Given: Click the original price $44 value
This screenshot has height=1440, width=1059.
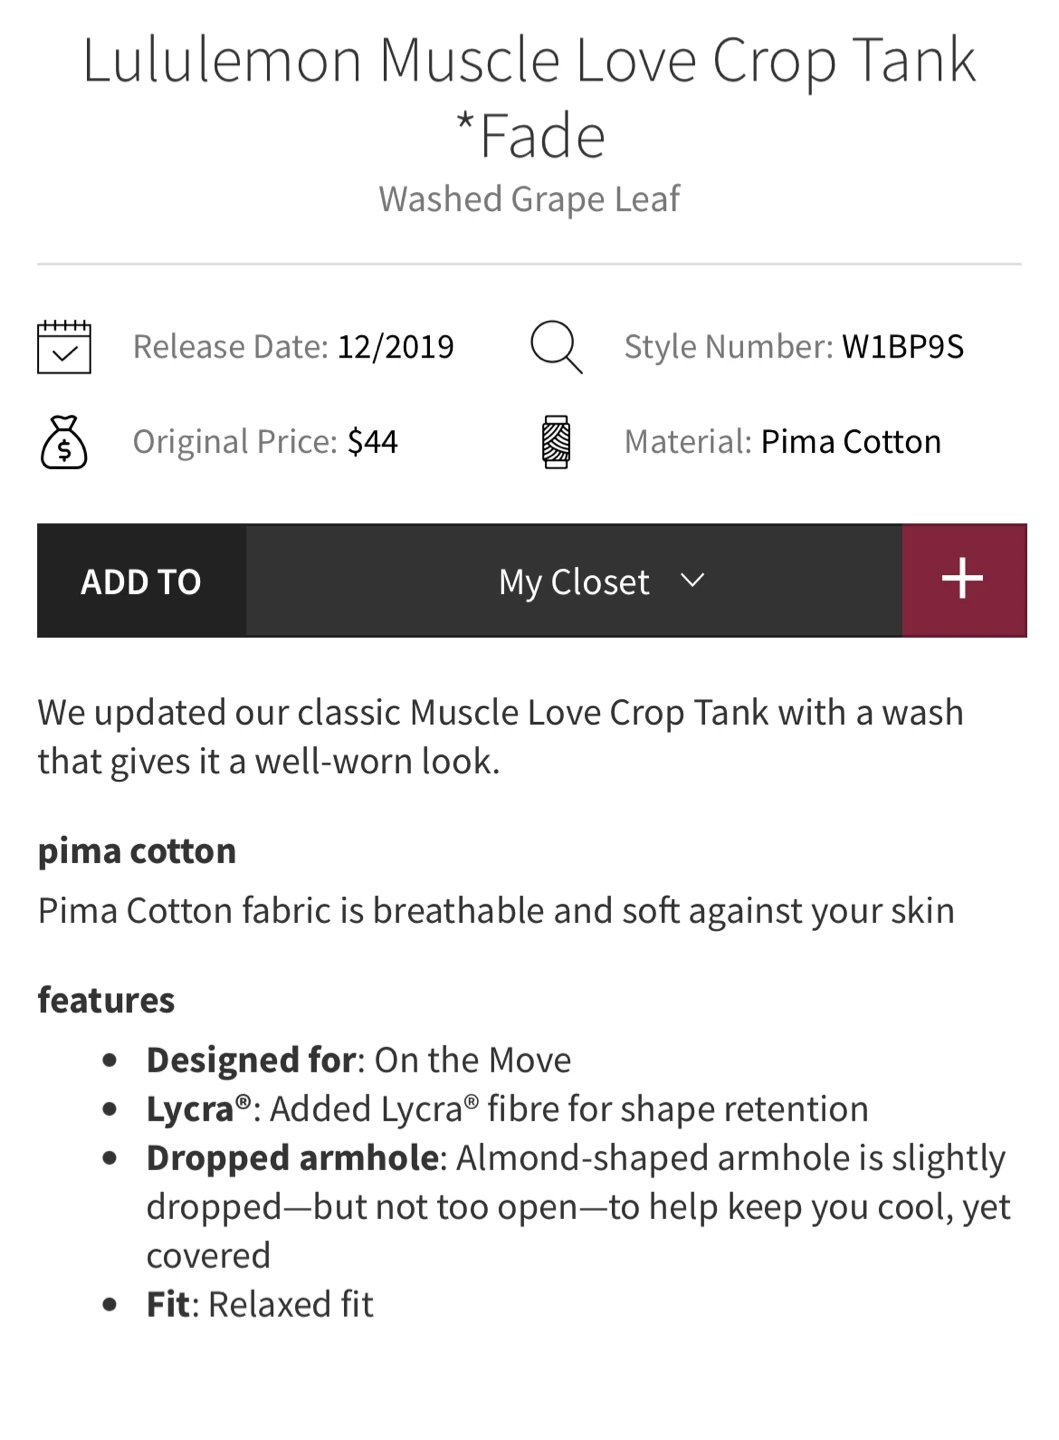Looking at the screenshot, I should 372,442.
